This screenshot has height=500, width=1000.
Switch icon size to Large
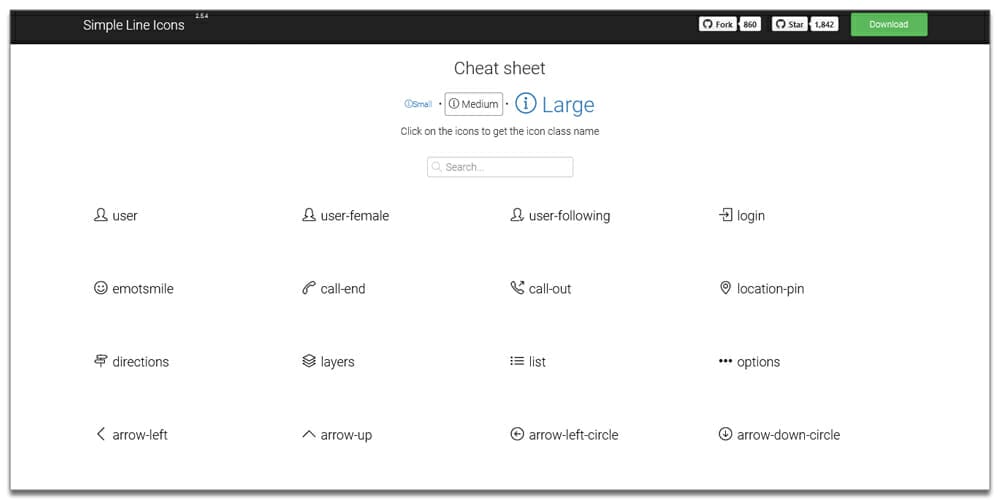555,104
